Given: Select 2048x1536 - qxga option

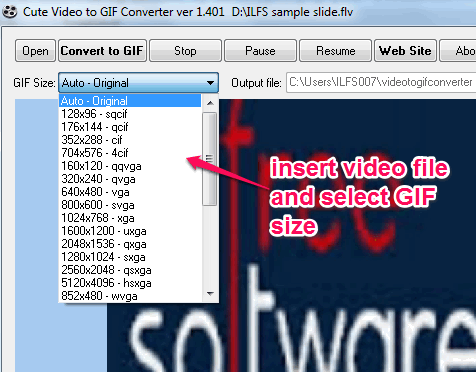Looking at the screenshot, I should 130,244.
